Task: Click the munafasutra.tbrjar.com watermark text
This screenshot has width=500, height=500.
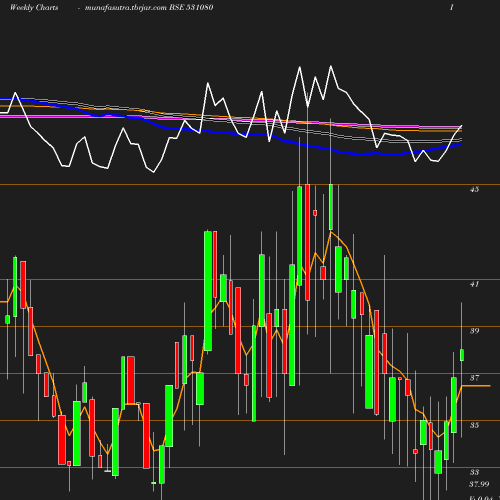Action: (x=126, y=8)
